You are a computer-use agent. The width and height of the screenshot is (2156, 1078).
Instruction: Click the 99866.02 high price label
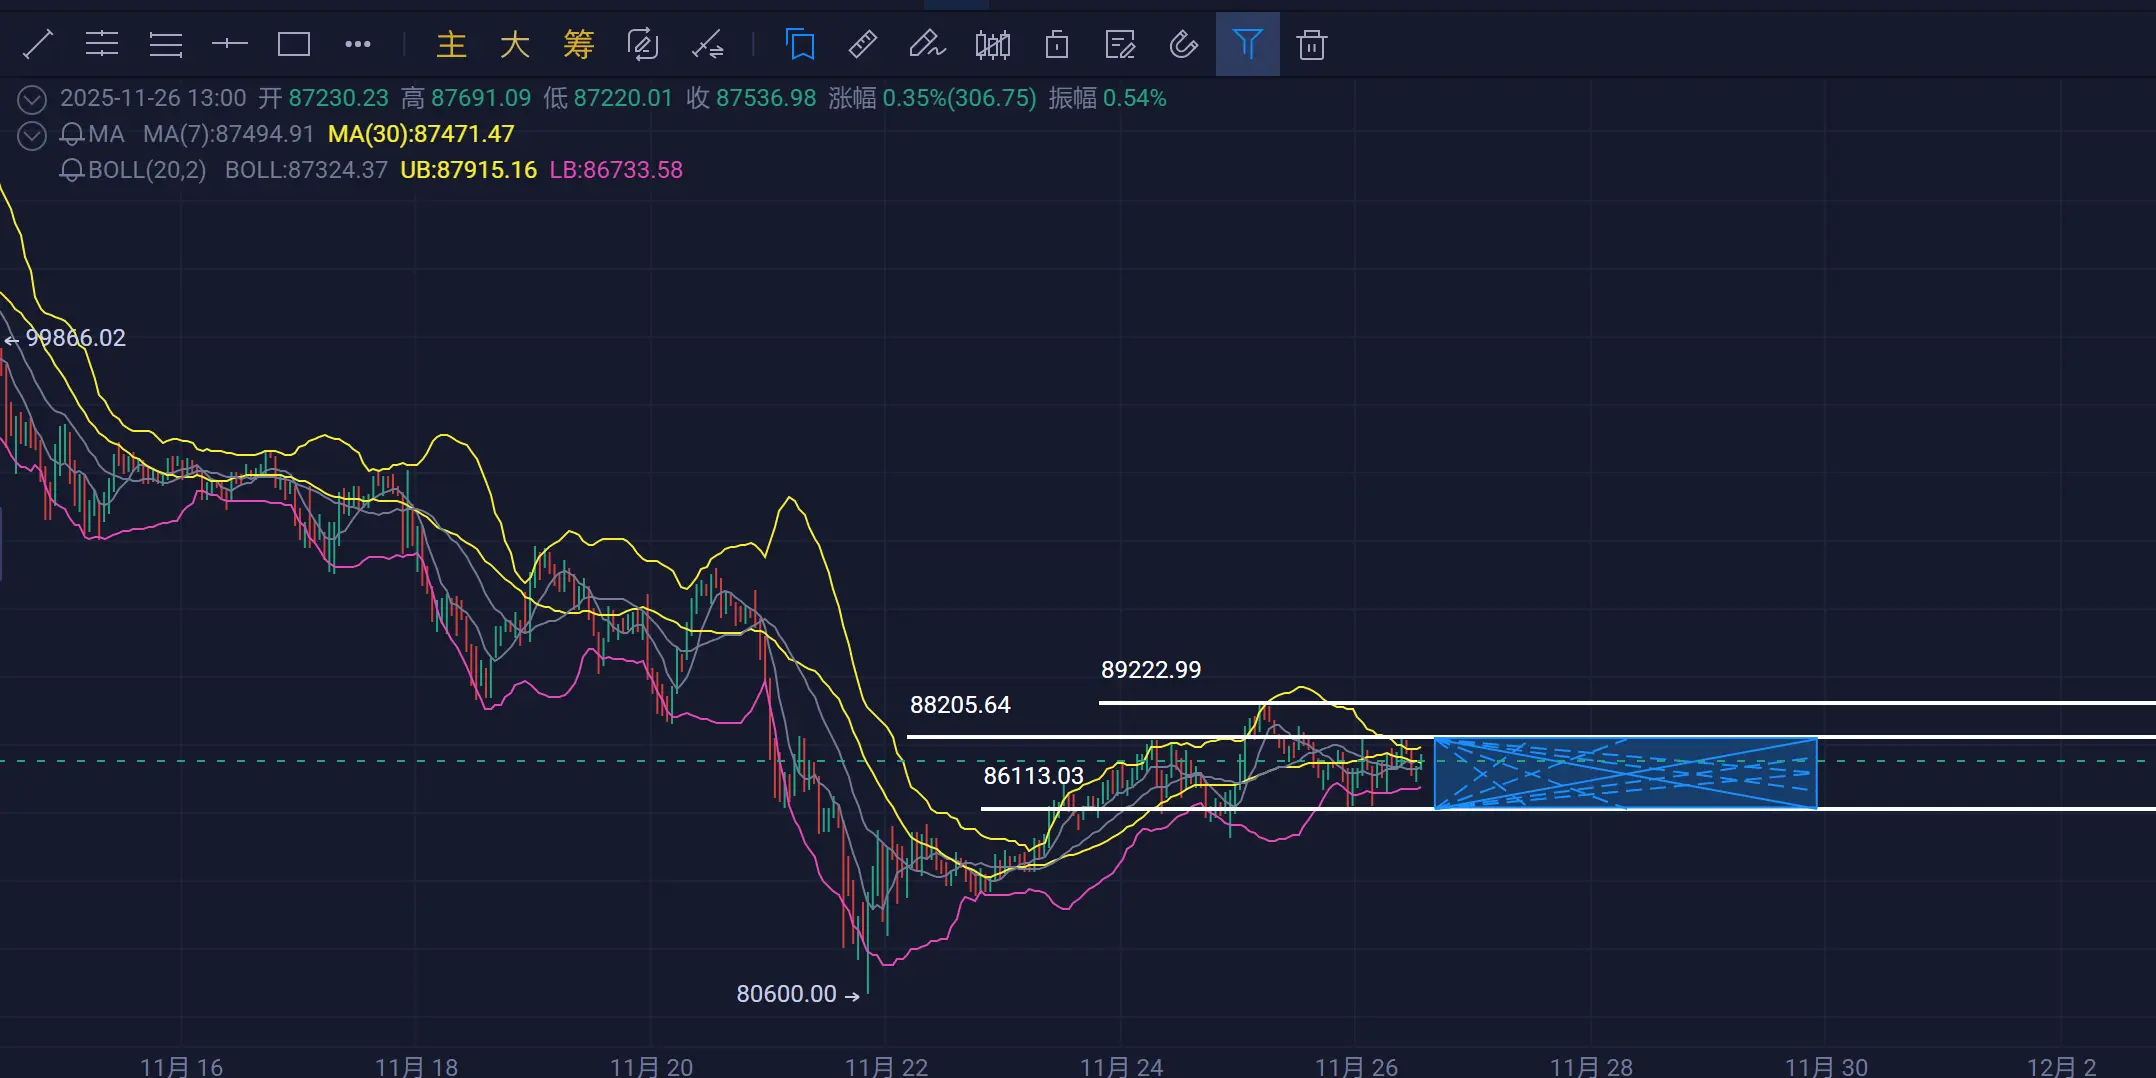tap(76, 338)
